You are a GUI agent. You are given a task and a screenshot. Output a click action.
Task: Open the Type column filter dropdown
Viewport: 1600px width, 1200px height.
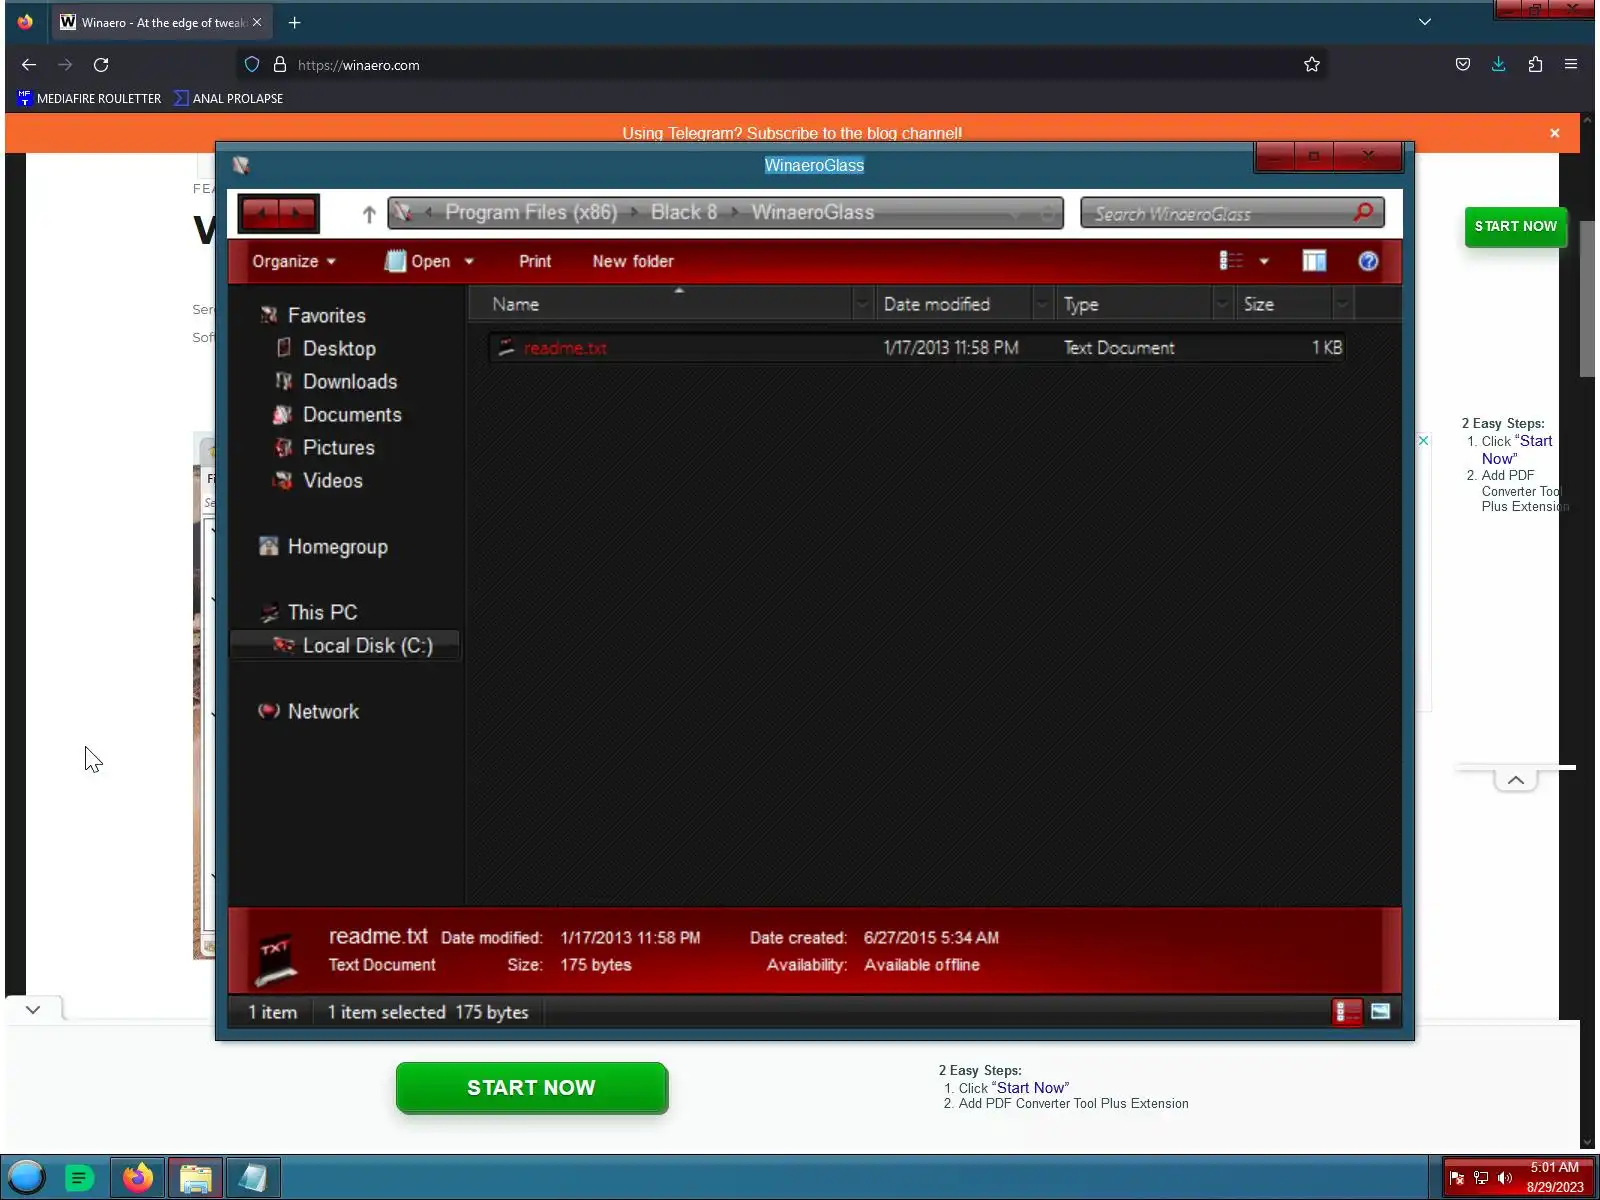pyautogui.click(x=1222, y=304)
